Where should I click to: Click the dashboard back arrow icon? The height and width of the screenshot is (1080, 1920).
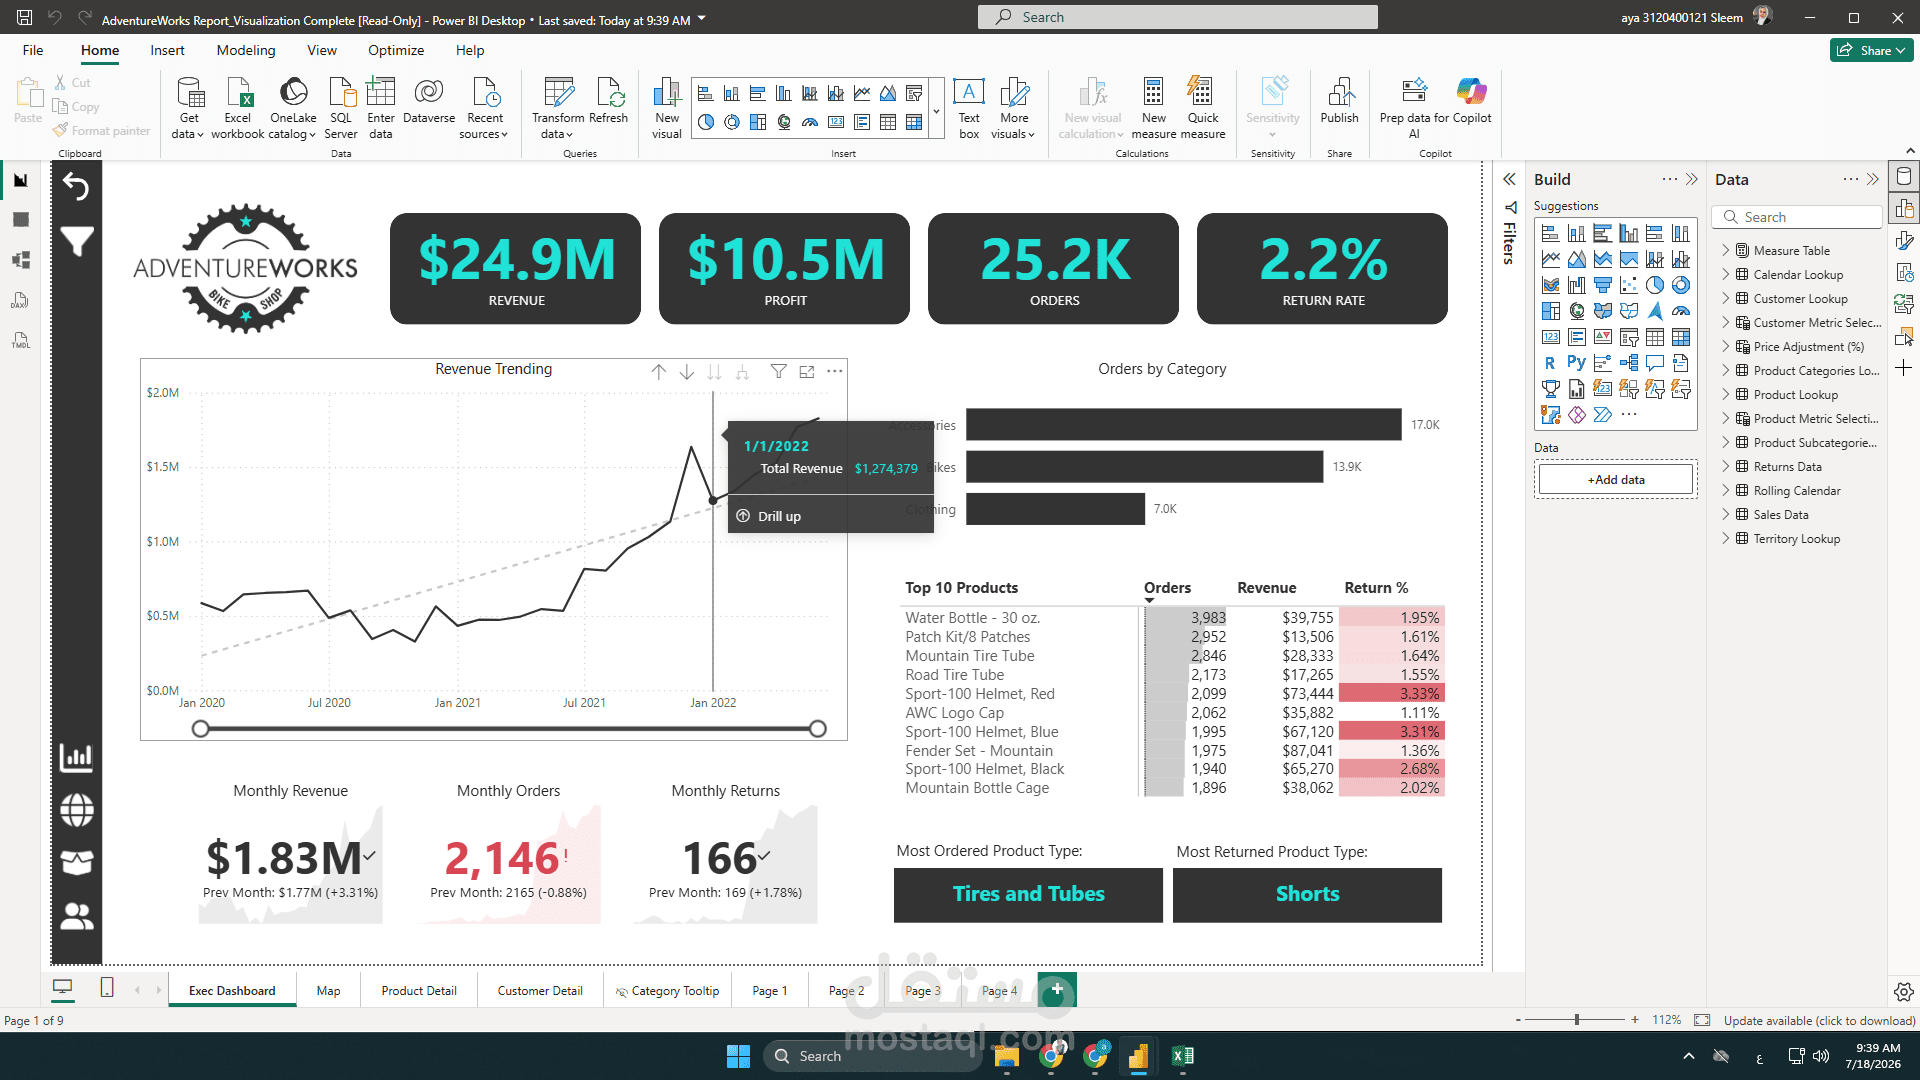pos(77,186)
